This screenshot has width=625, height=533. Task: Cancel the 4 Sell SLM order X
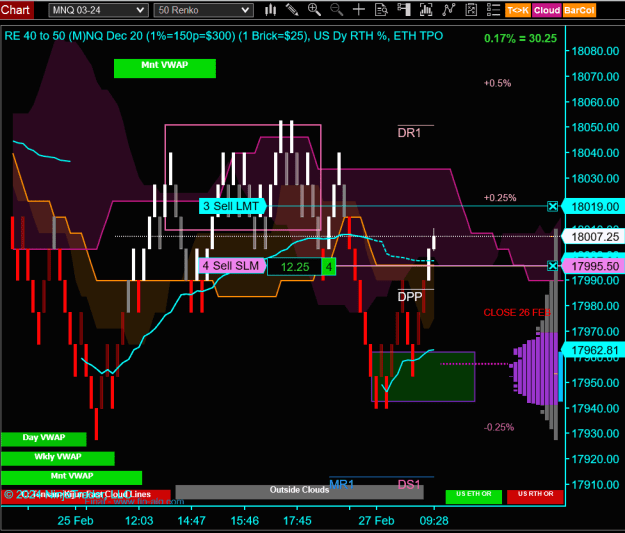tap(552, 266)
